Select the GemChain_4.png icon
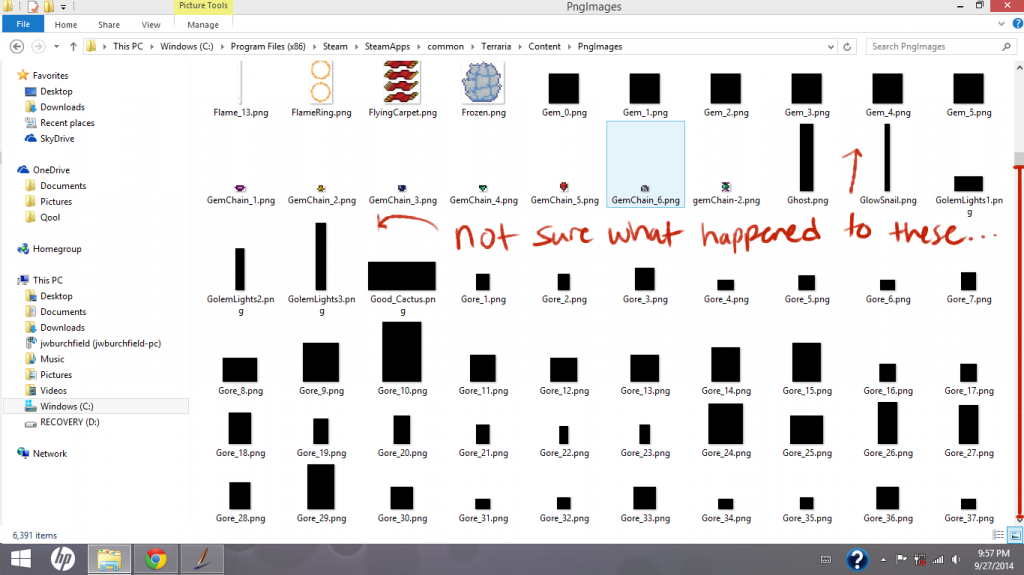This screenshot has height=575, width=1024. (483, 188)
